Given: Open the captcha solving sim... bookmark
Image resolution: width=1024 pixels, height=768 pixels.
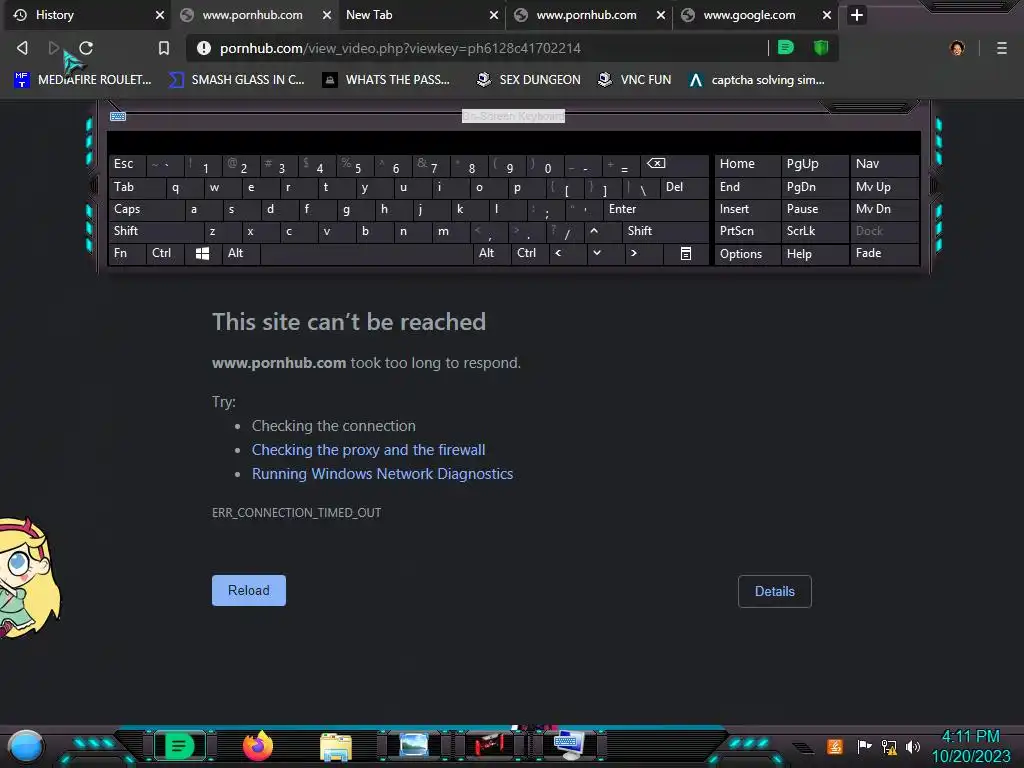Looking at the screenshot, I should point(756,80).
